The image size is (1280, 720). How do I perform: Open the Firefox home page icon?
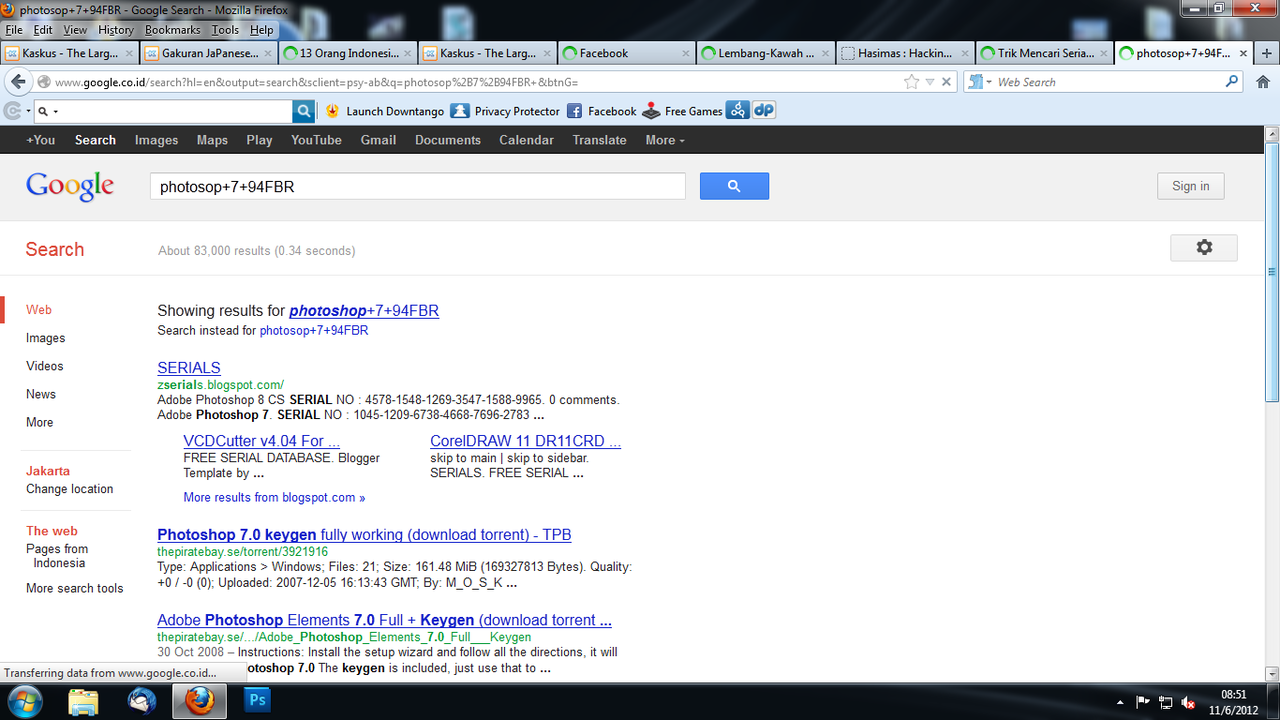[x=1263, y=82]
